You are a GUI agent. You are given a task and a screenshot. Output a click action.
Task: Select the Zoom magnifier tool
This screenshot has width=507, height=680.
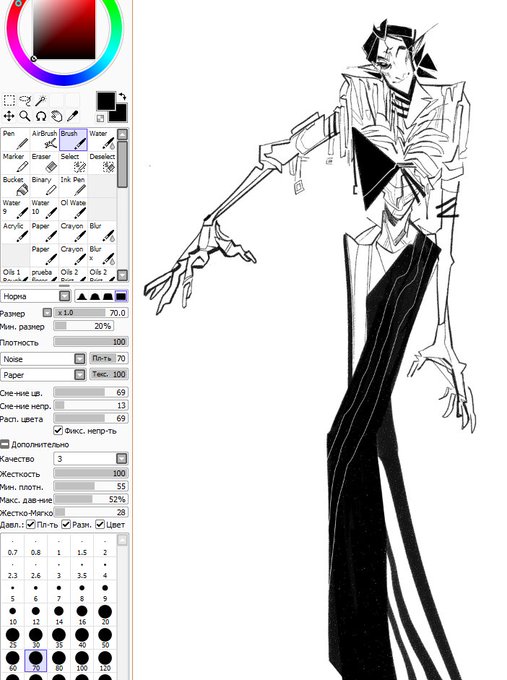pos(26,116)
